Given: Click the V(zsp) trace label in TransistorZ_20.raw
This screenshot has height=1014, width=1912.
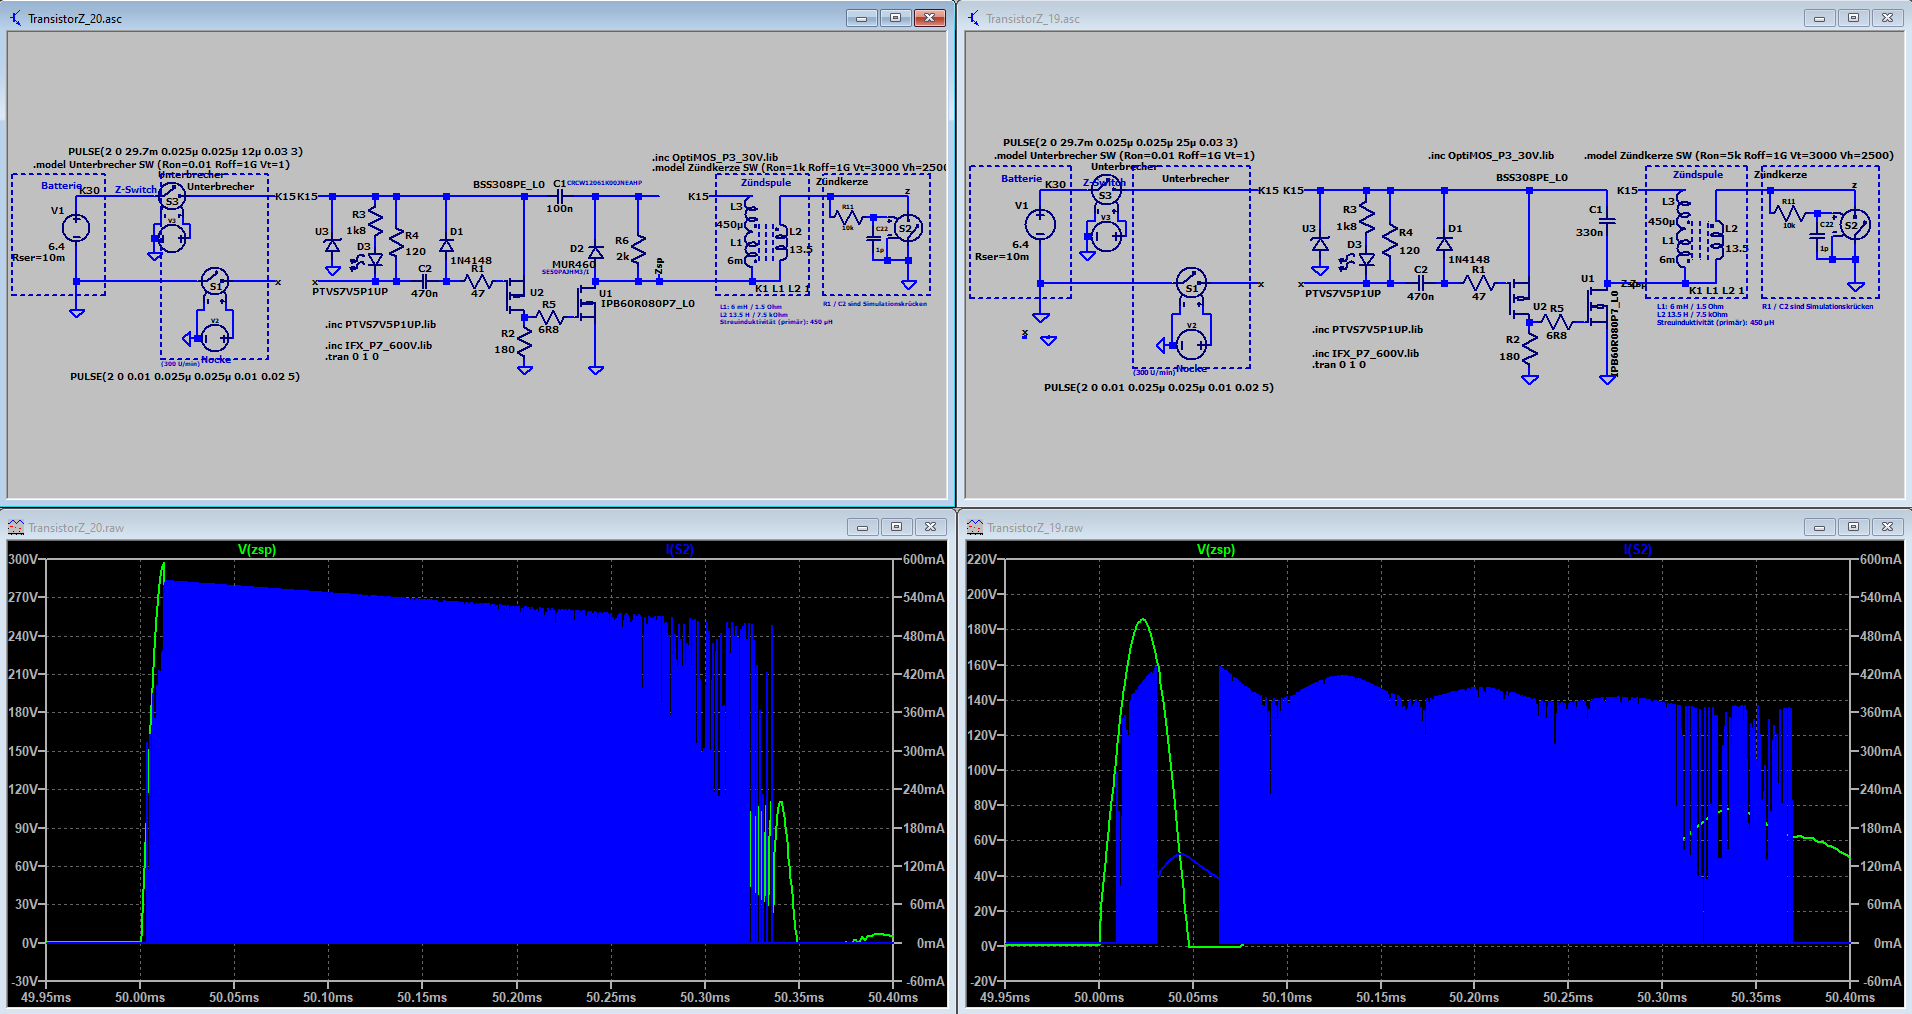Looking at the screenshot, I should [x=257, y=549].
